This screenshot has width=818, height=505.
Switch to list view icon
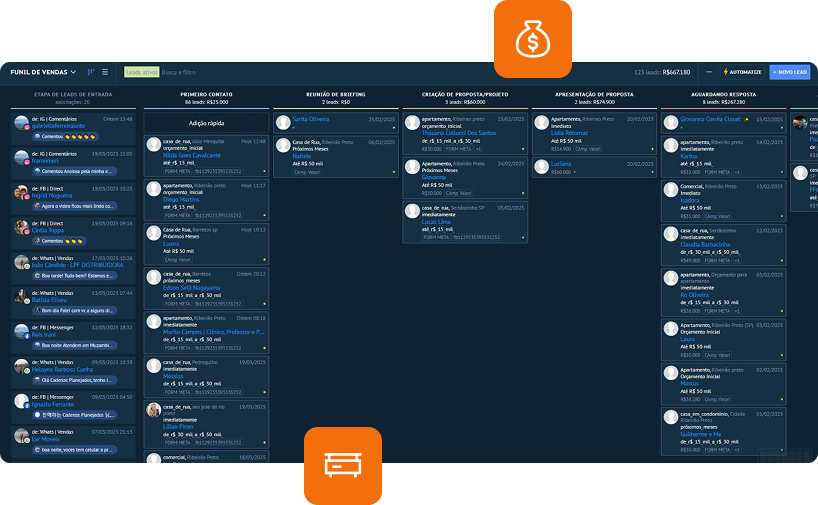click(x=105, y=72)
